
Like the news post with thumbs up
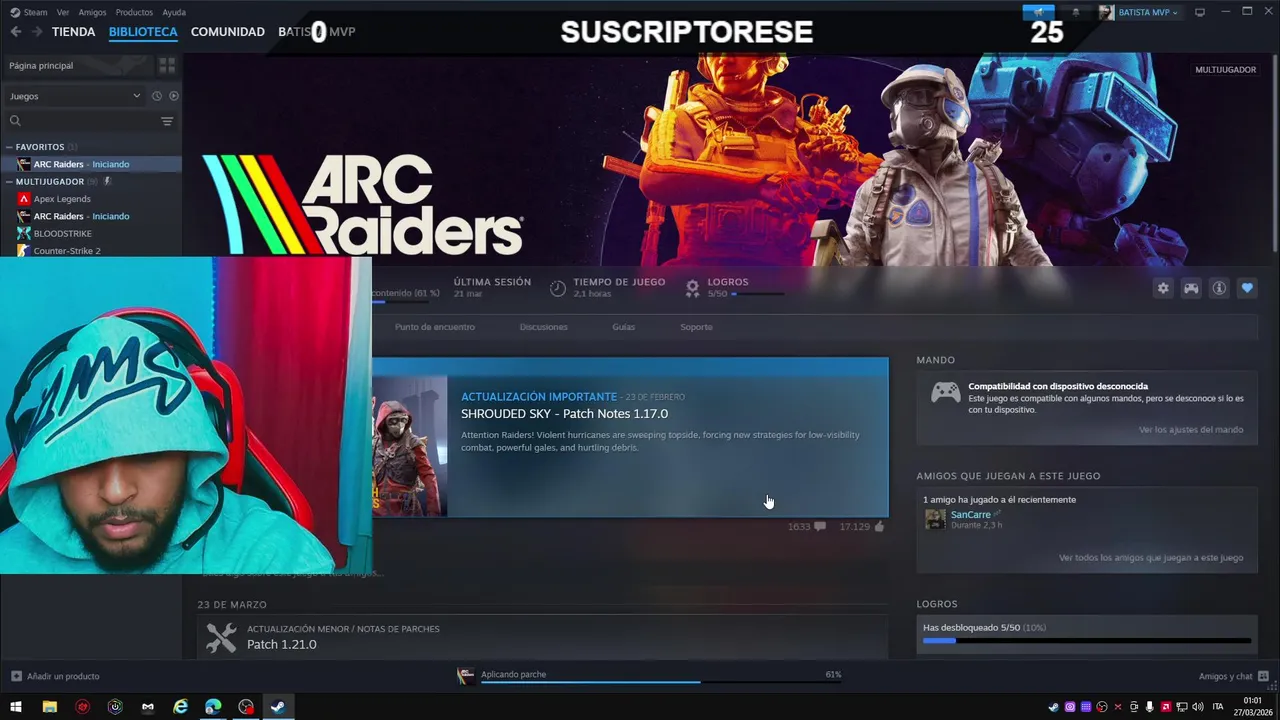[x=879, y=526]
